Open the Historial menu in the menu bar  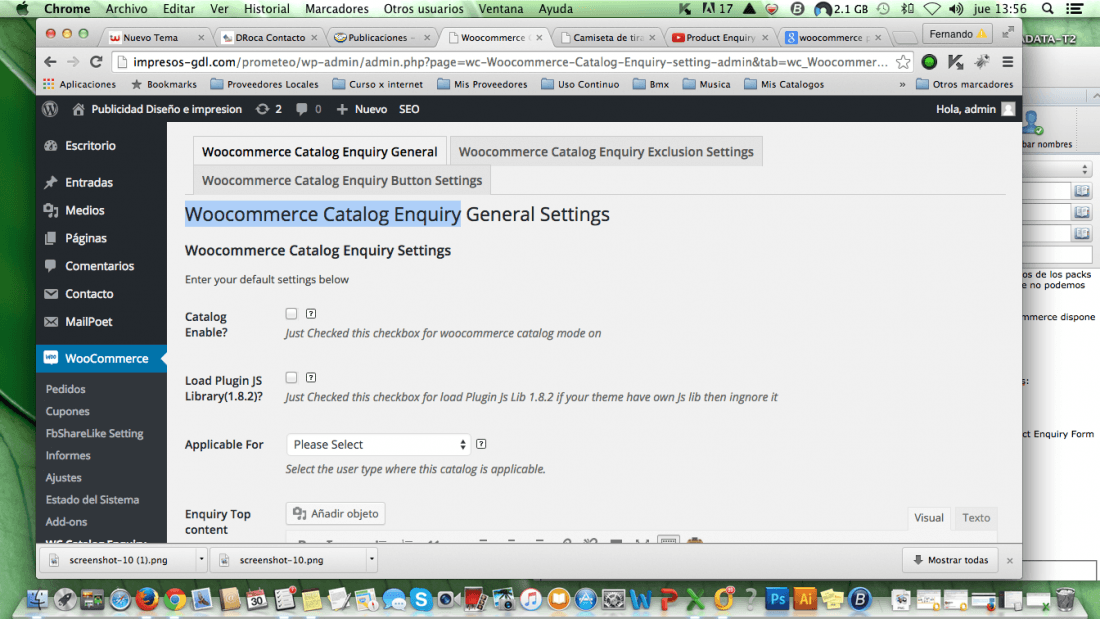click(x=267, y=8)
